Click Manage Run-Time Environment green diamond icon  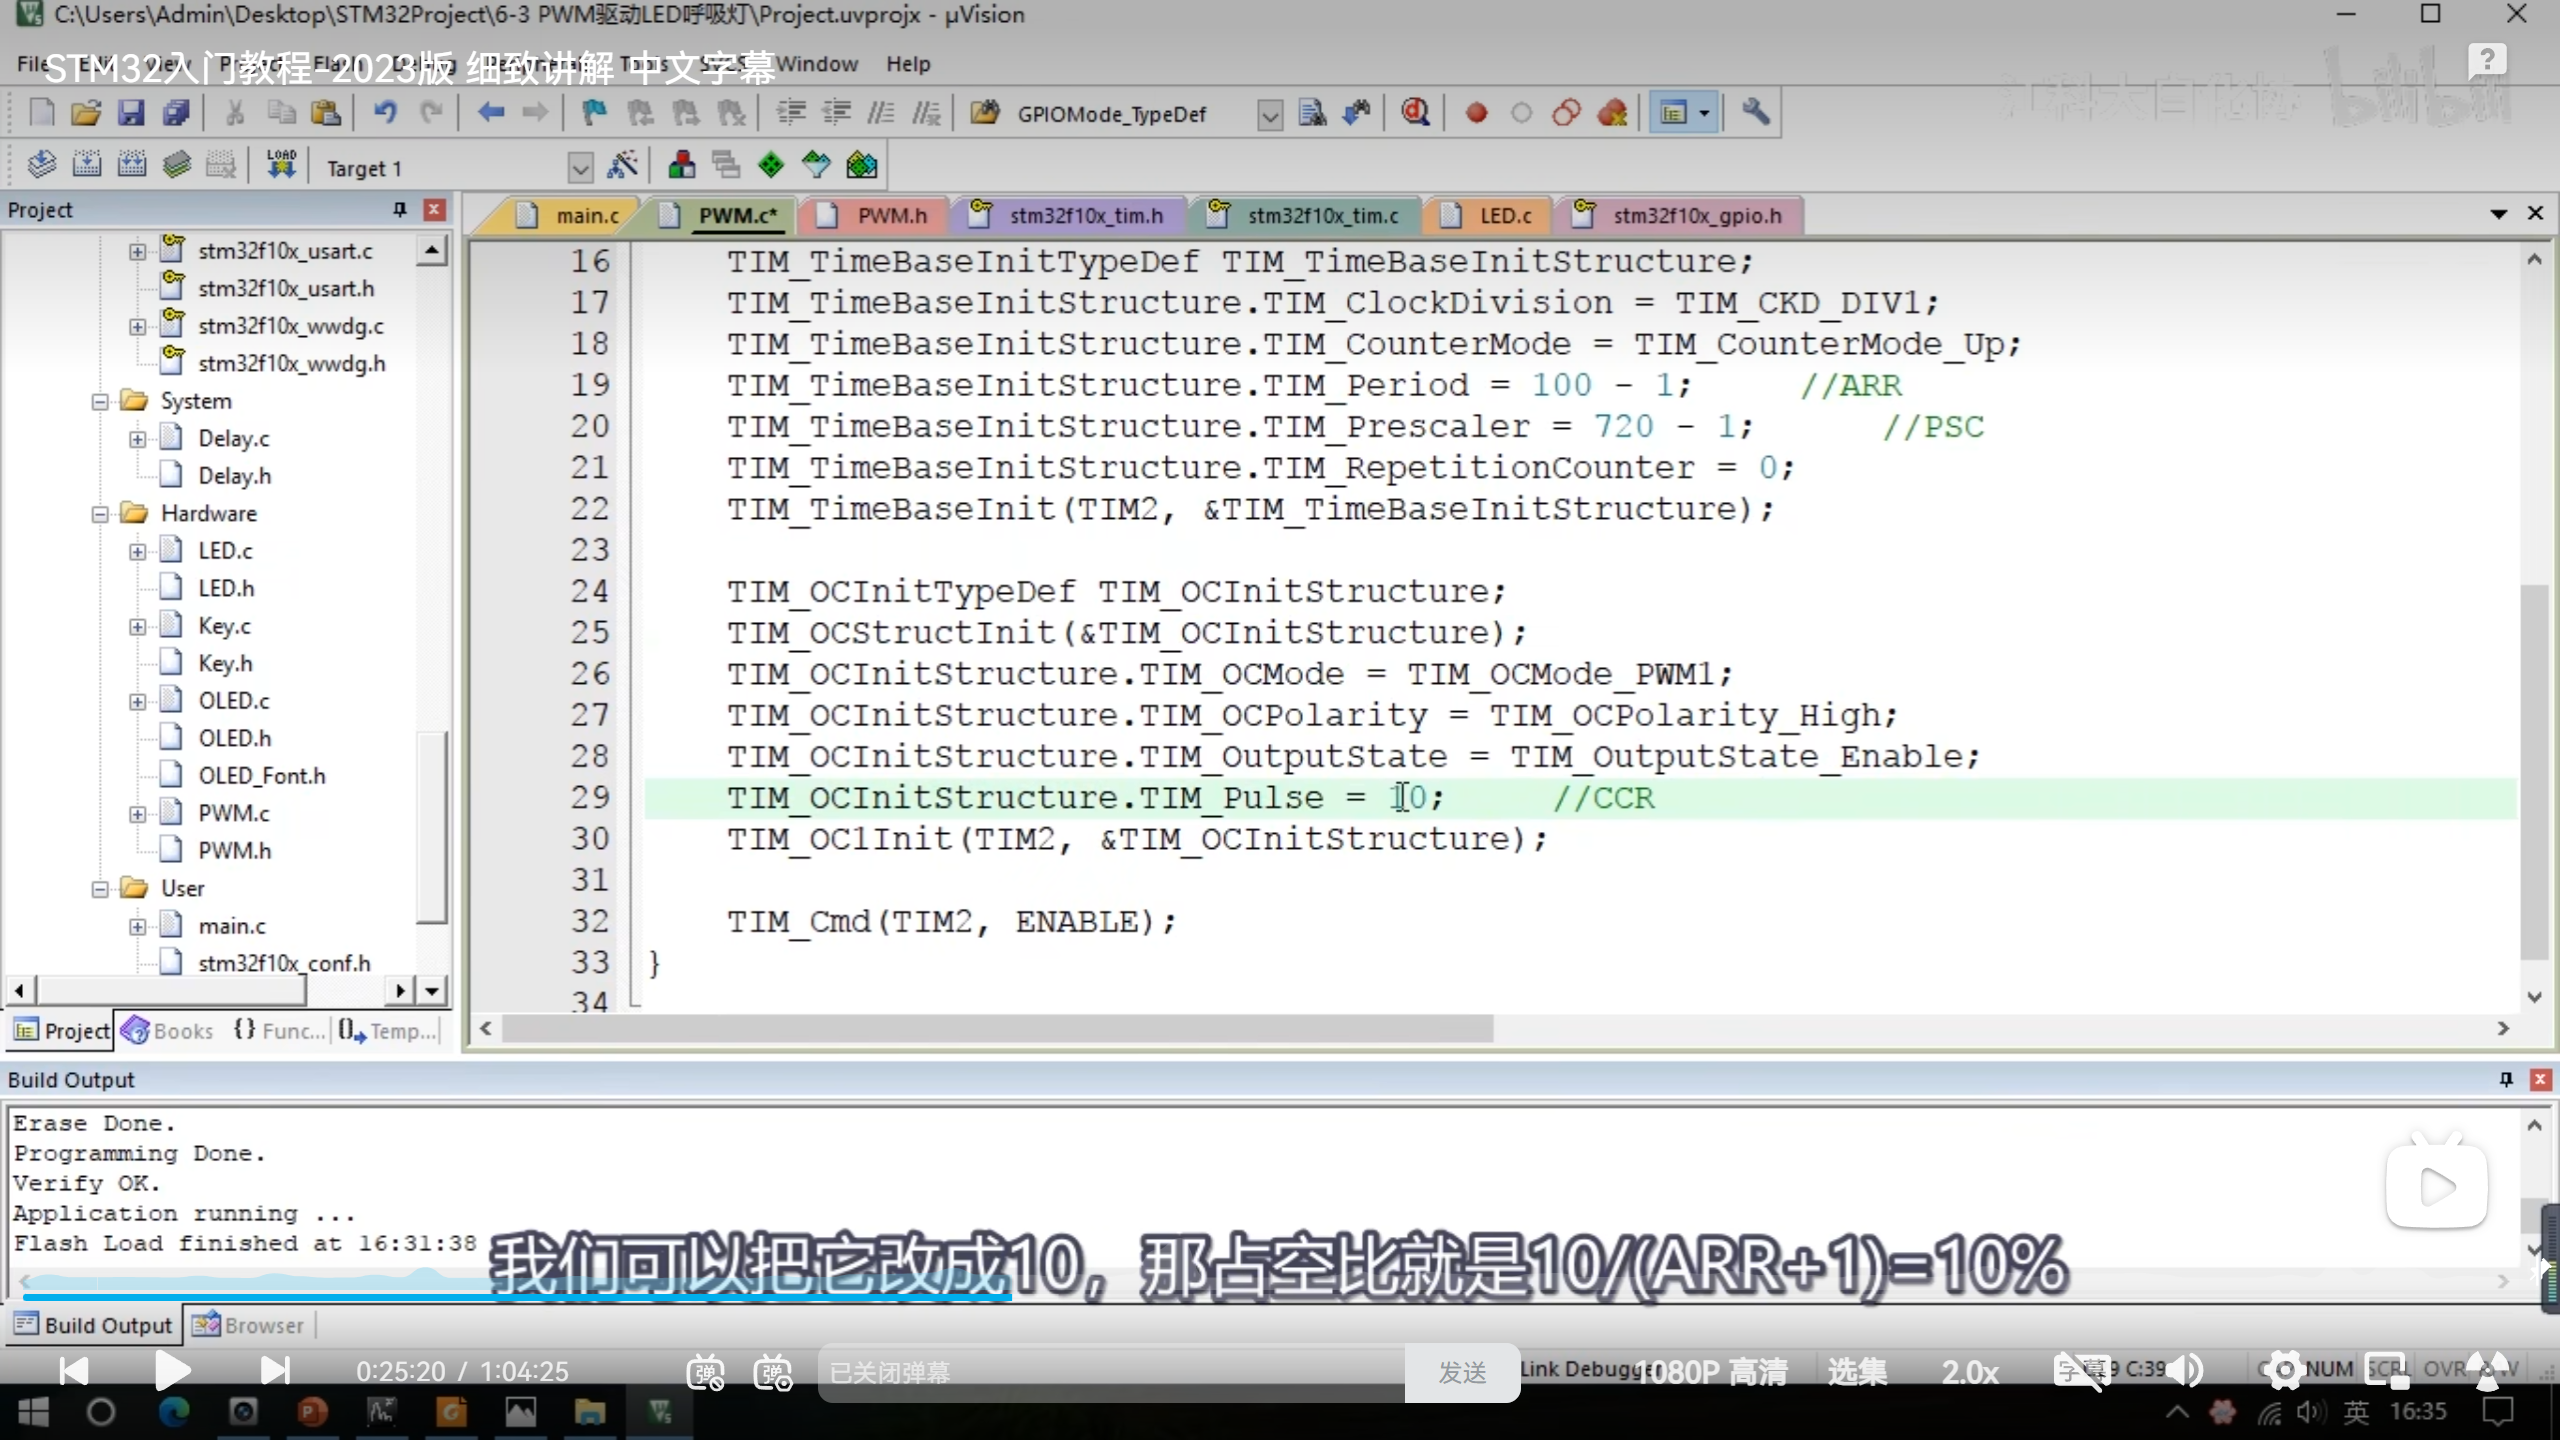(771, 165)
